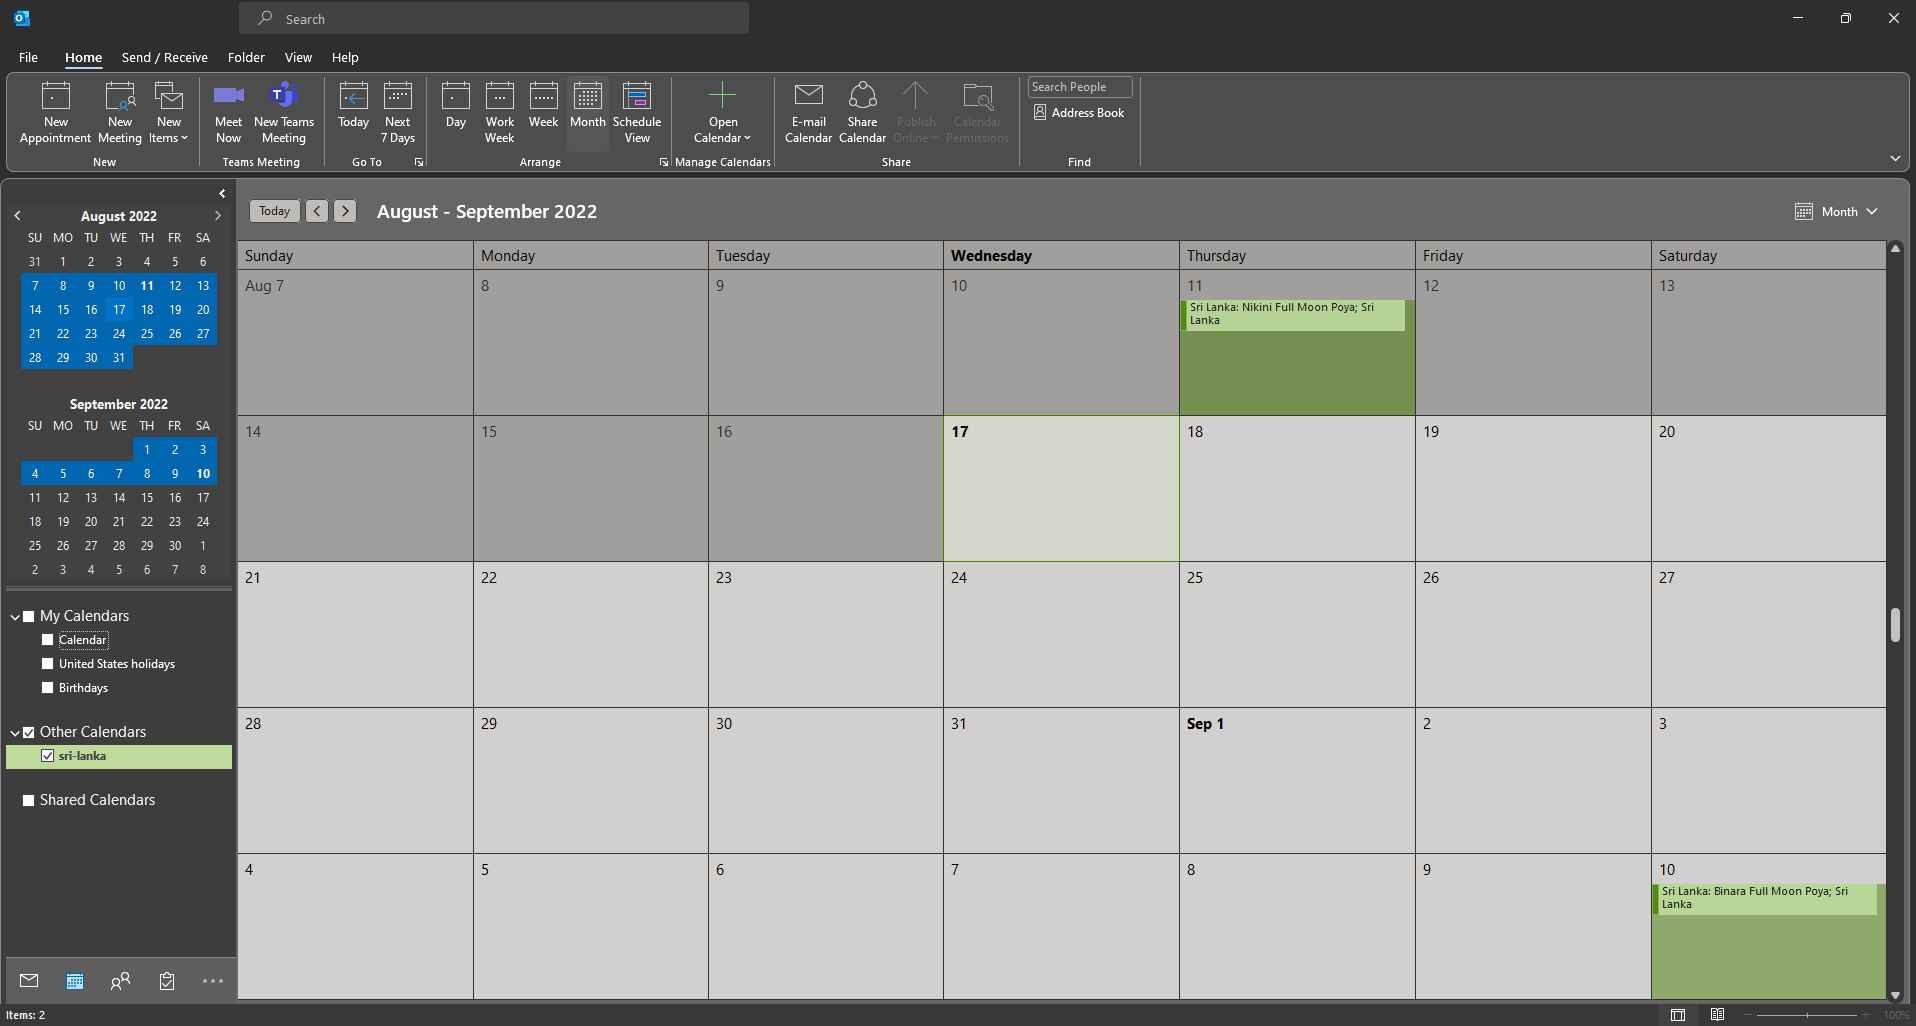Show the Next 7 Days
1916x1026 pixels.
(398, 113)
